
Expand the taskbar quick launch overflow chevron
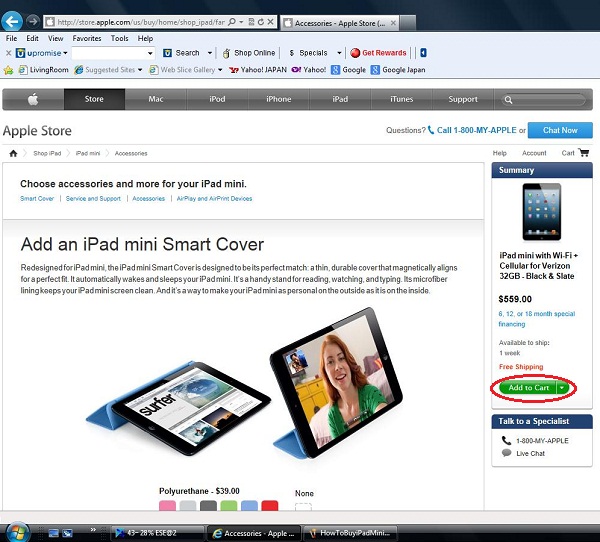pos(93,530)
